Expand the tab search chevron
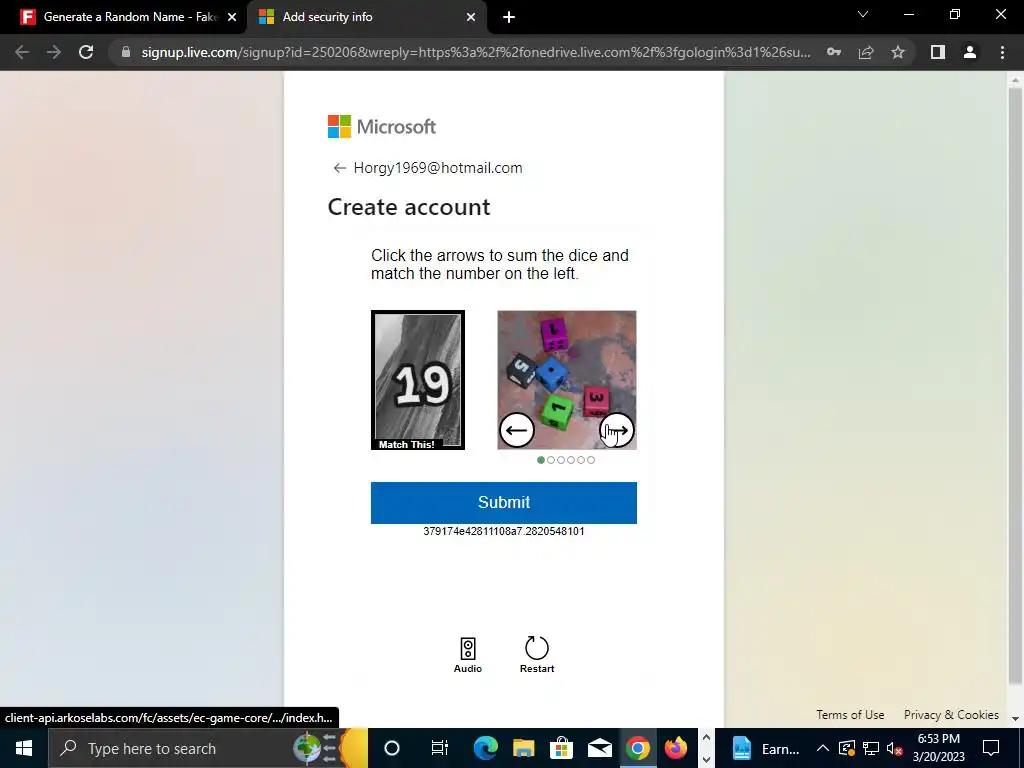The height and width of the screenshot is (768, 1024). (x=863, y=14)
